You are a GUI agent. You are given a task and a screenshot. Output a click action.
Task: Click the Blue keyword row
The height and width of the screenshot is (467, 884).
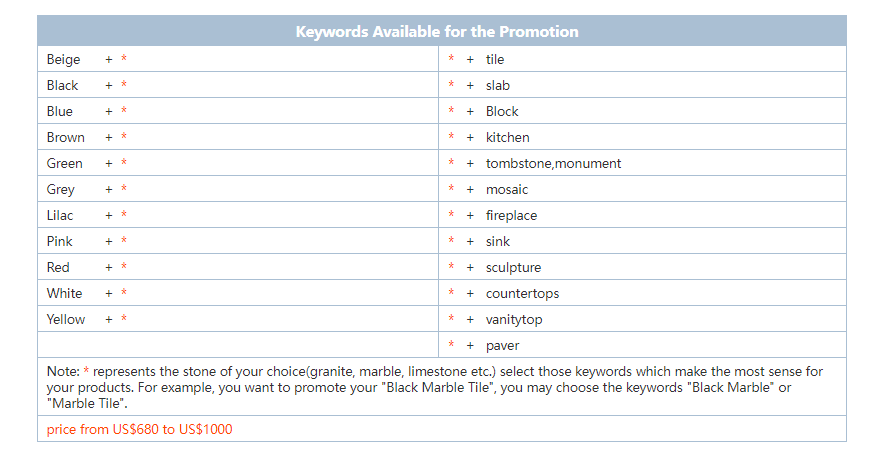[x=238, y=111]
